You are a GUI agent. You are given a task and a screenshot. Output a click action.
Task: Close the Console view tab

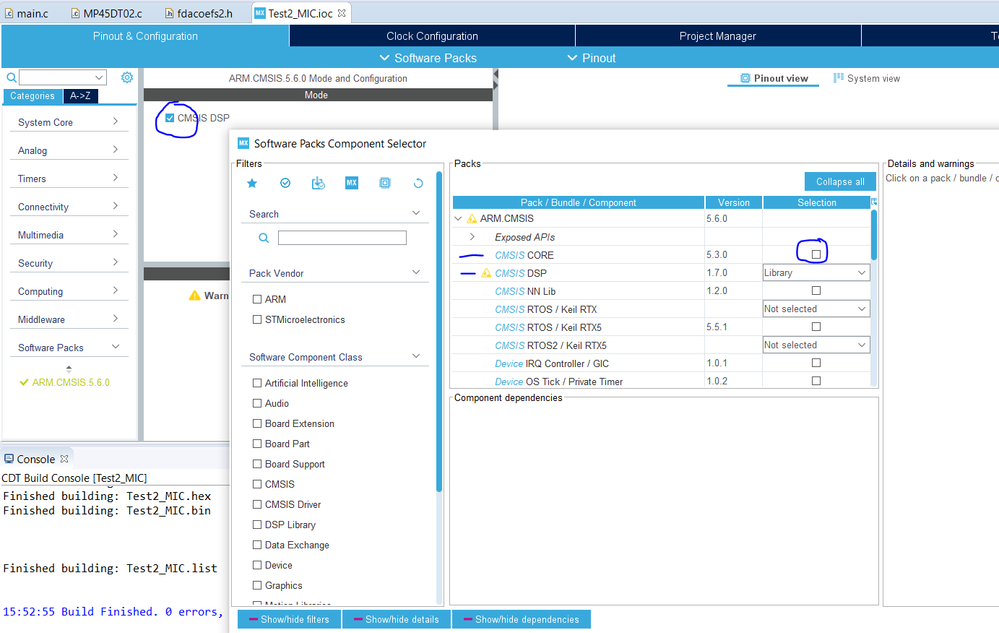click(64, 459)
